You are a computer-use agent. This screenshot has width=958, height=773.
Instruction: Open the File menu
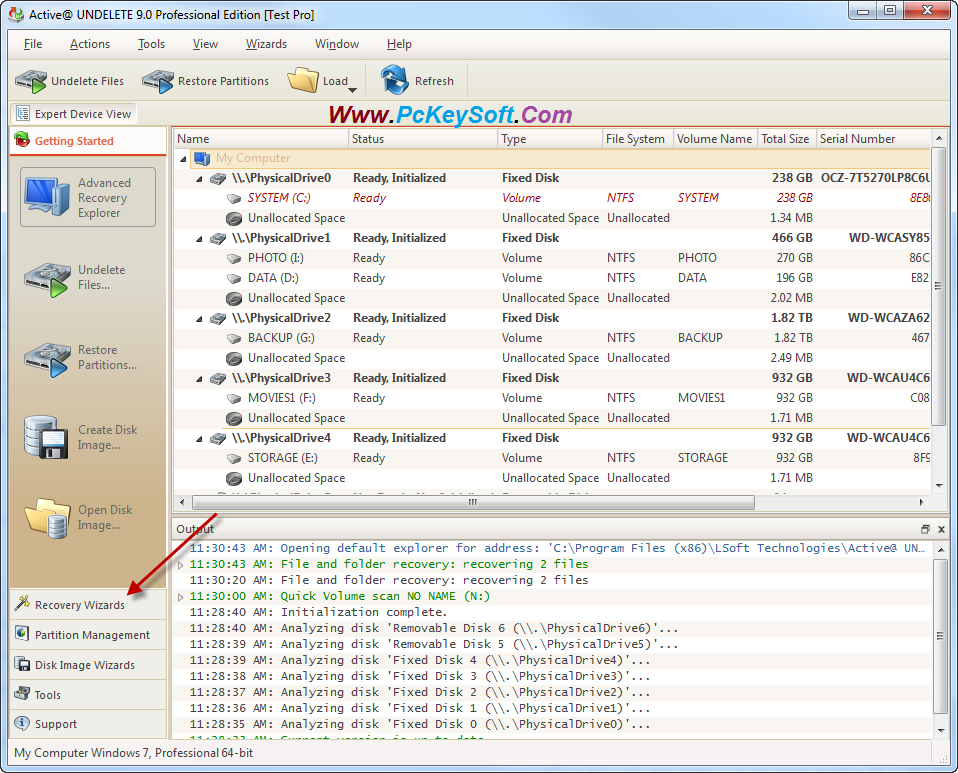(x=33, y=44)
